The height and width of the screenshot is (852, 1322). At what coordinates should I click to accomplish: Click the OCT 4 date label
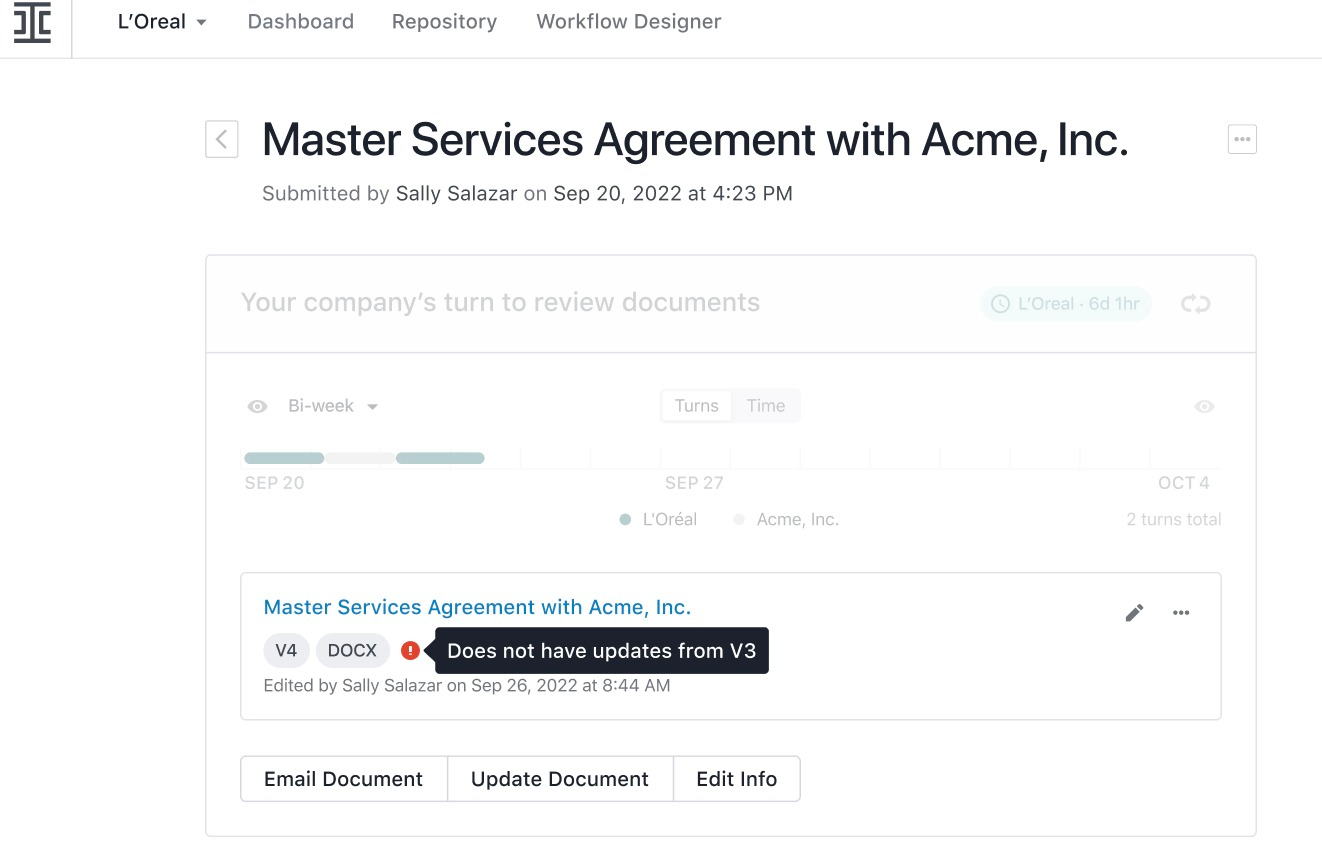coord(1184,483)
